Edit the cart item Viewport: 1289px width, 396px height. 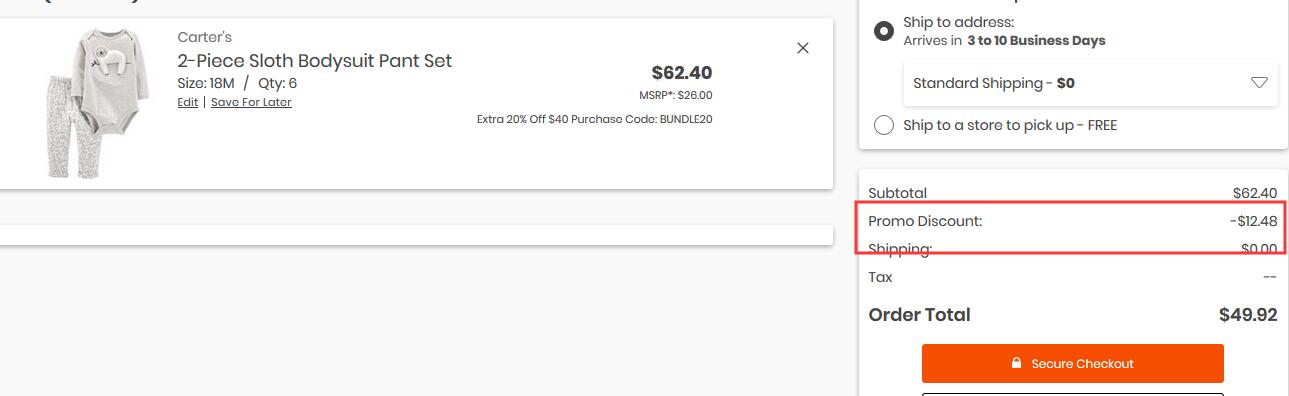pyautogui.click(x=188, y=102)
